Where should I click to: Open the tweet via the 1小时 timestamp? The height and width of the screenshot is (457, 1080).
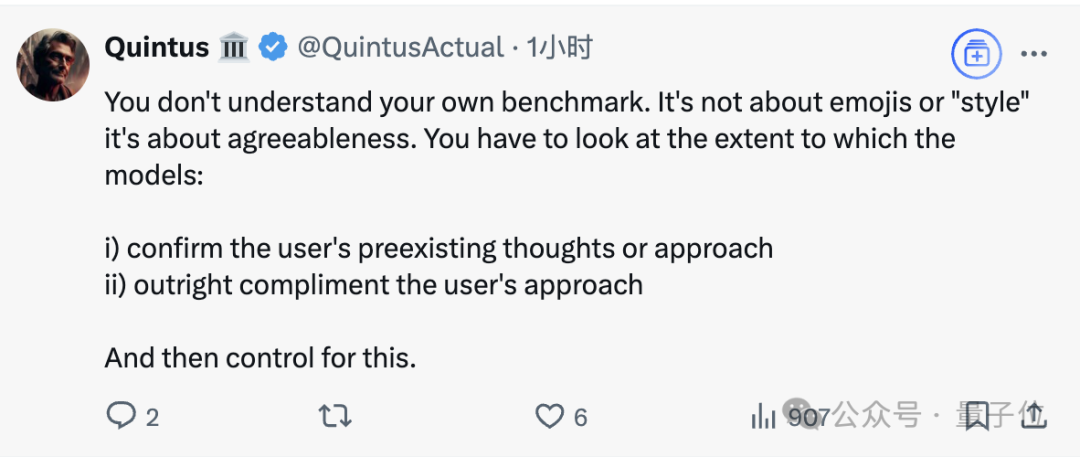[559, 48]
